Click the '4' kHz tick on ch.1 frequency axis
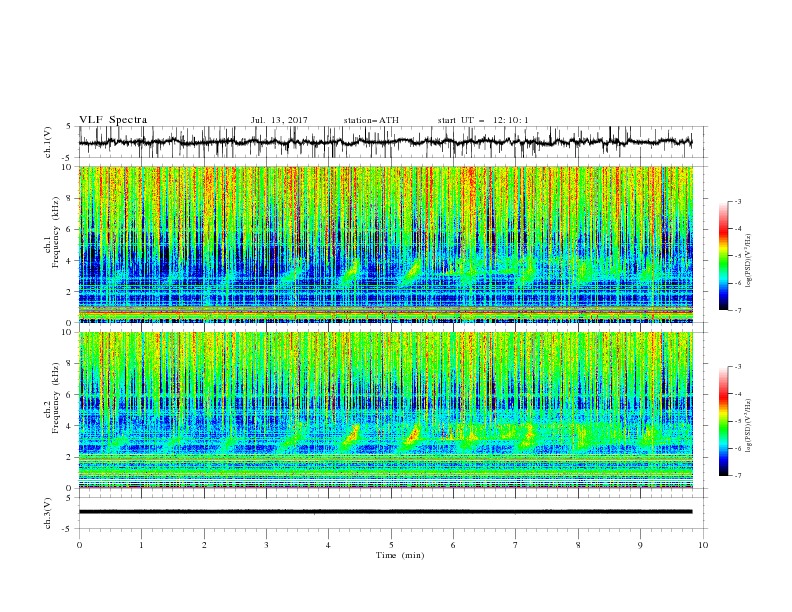Image resolution: width=792 pixels, height=612 pixels. click(70, 261)
